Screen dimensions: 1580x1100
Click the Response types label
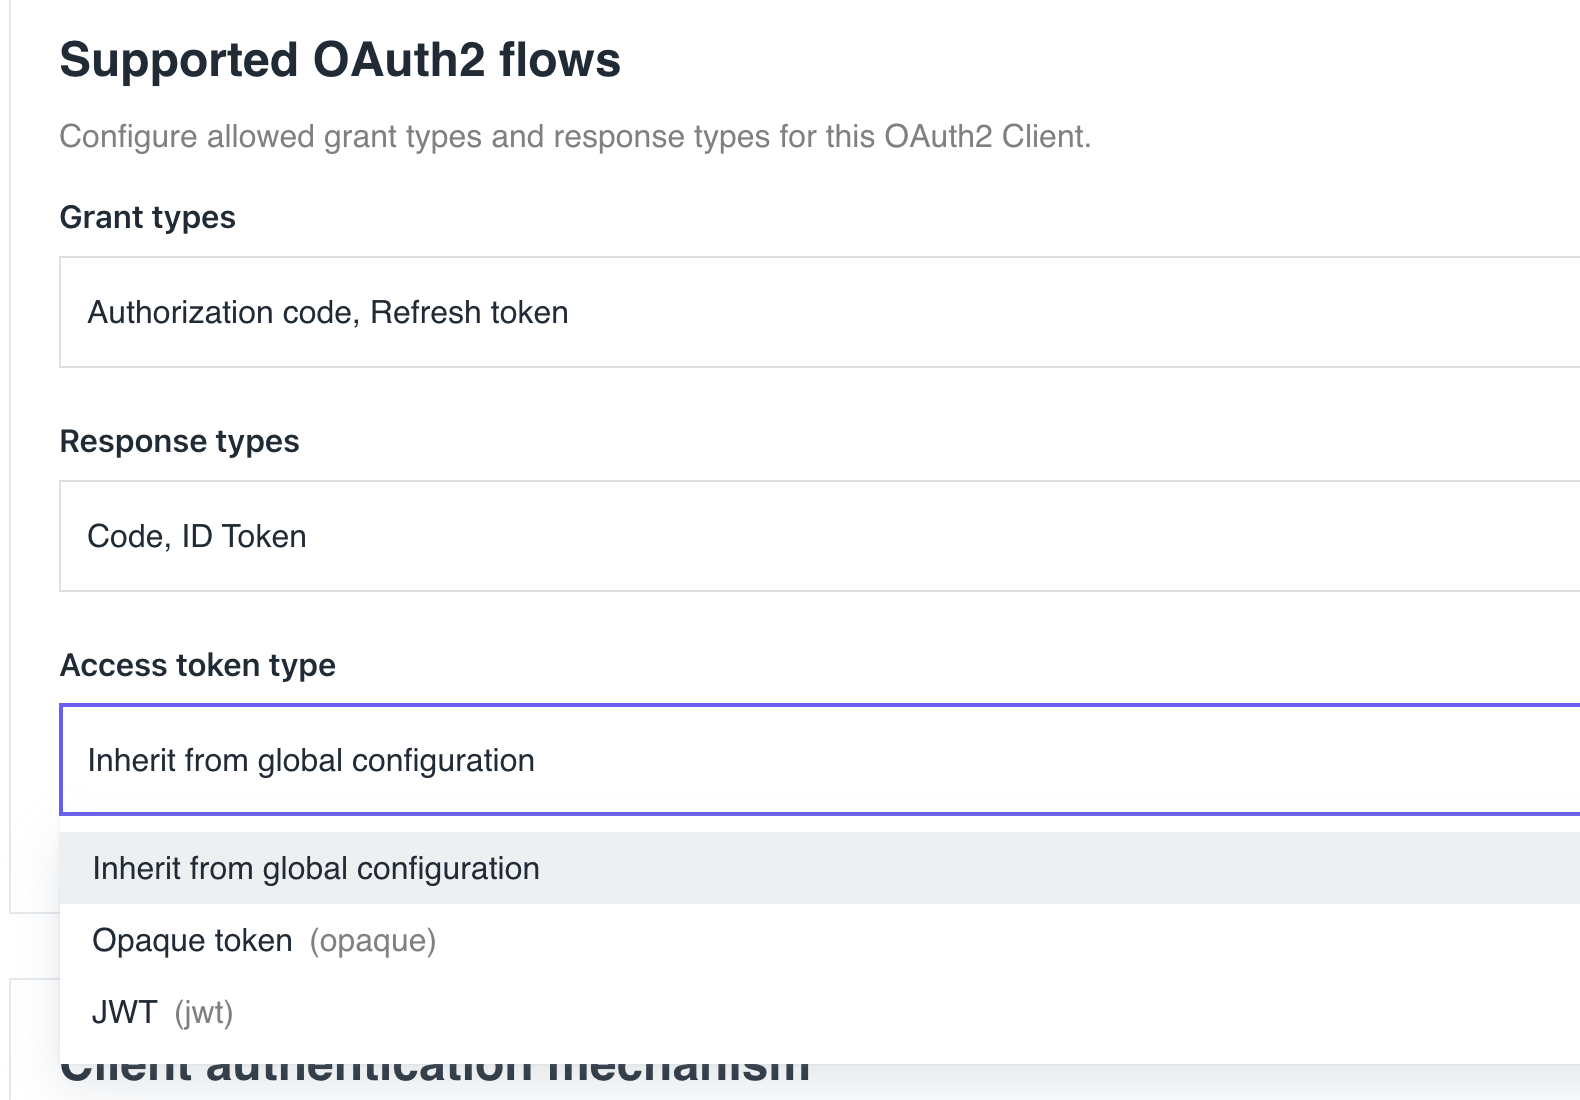(180, 441)
